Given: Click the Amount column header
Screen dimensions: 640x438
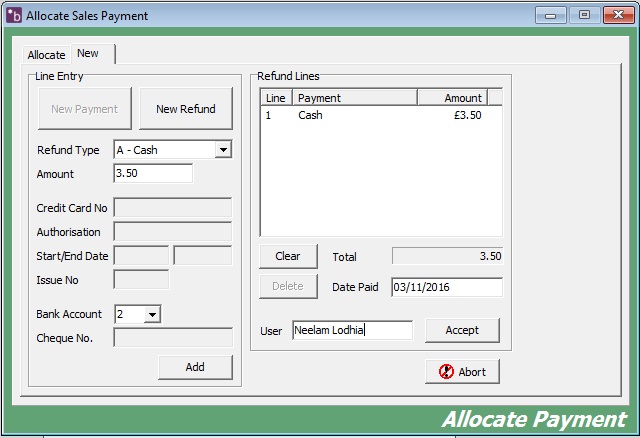Looking at the screenshot, I should coord(453,98).
